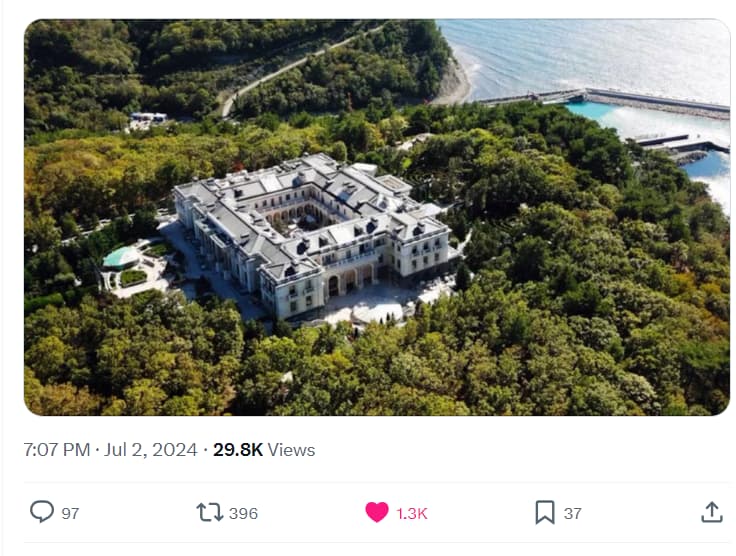The image size is (736, 556).
Task: Open the 7:07 PM timestamp link
Action: tap(57, 450)
